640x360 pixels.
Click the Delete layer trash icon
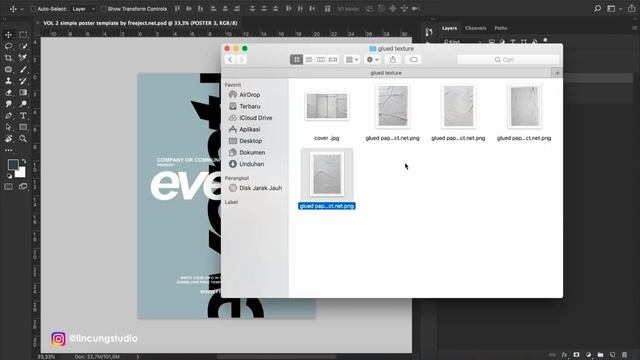click(x=624, y=355)
